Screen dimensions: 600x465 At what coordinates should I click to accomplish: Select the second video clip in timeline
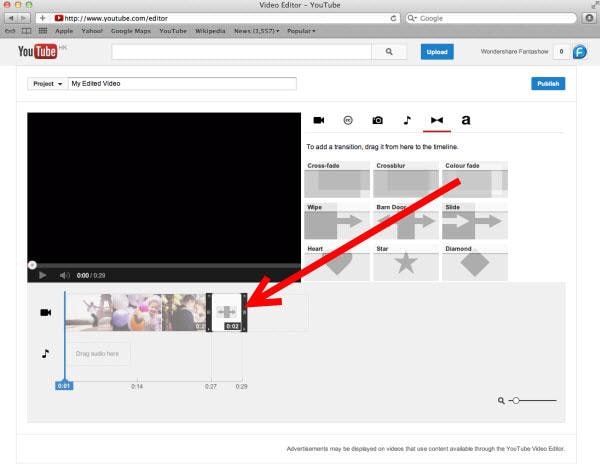pos(184,312)
